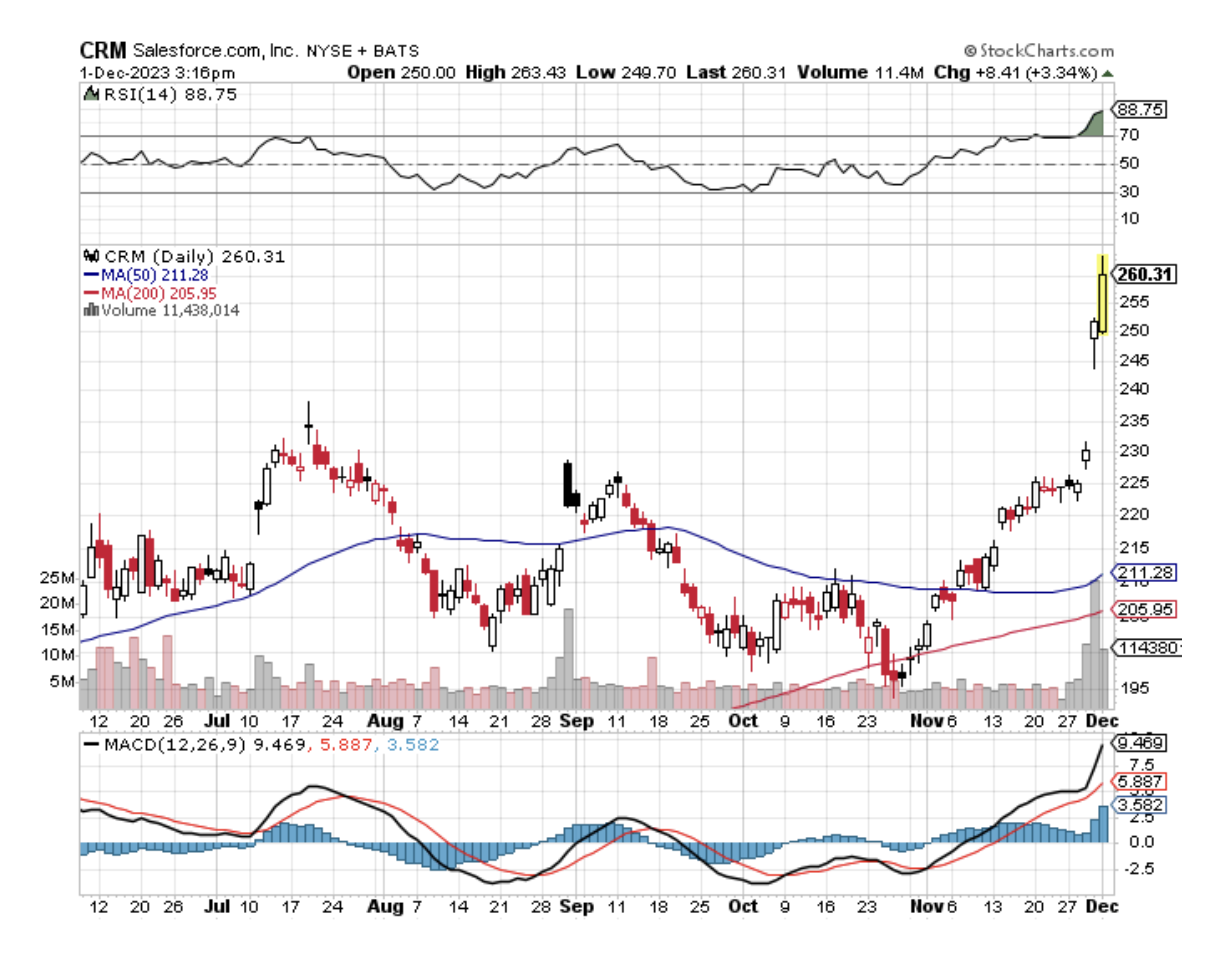Click the Oct label on MACD axis
This screenshot has height=962, width=1218.
(742, 906)
